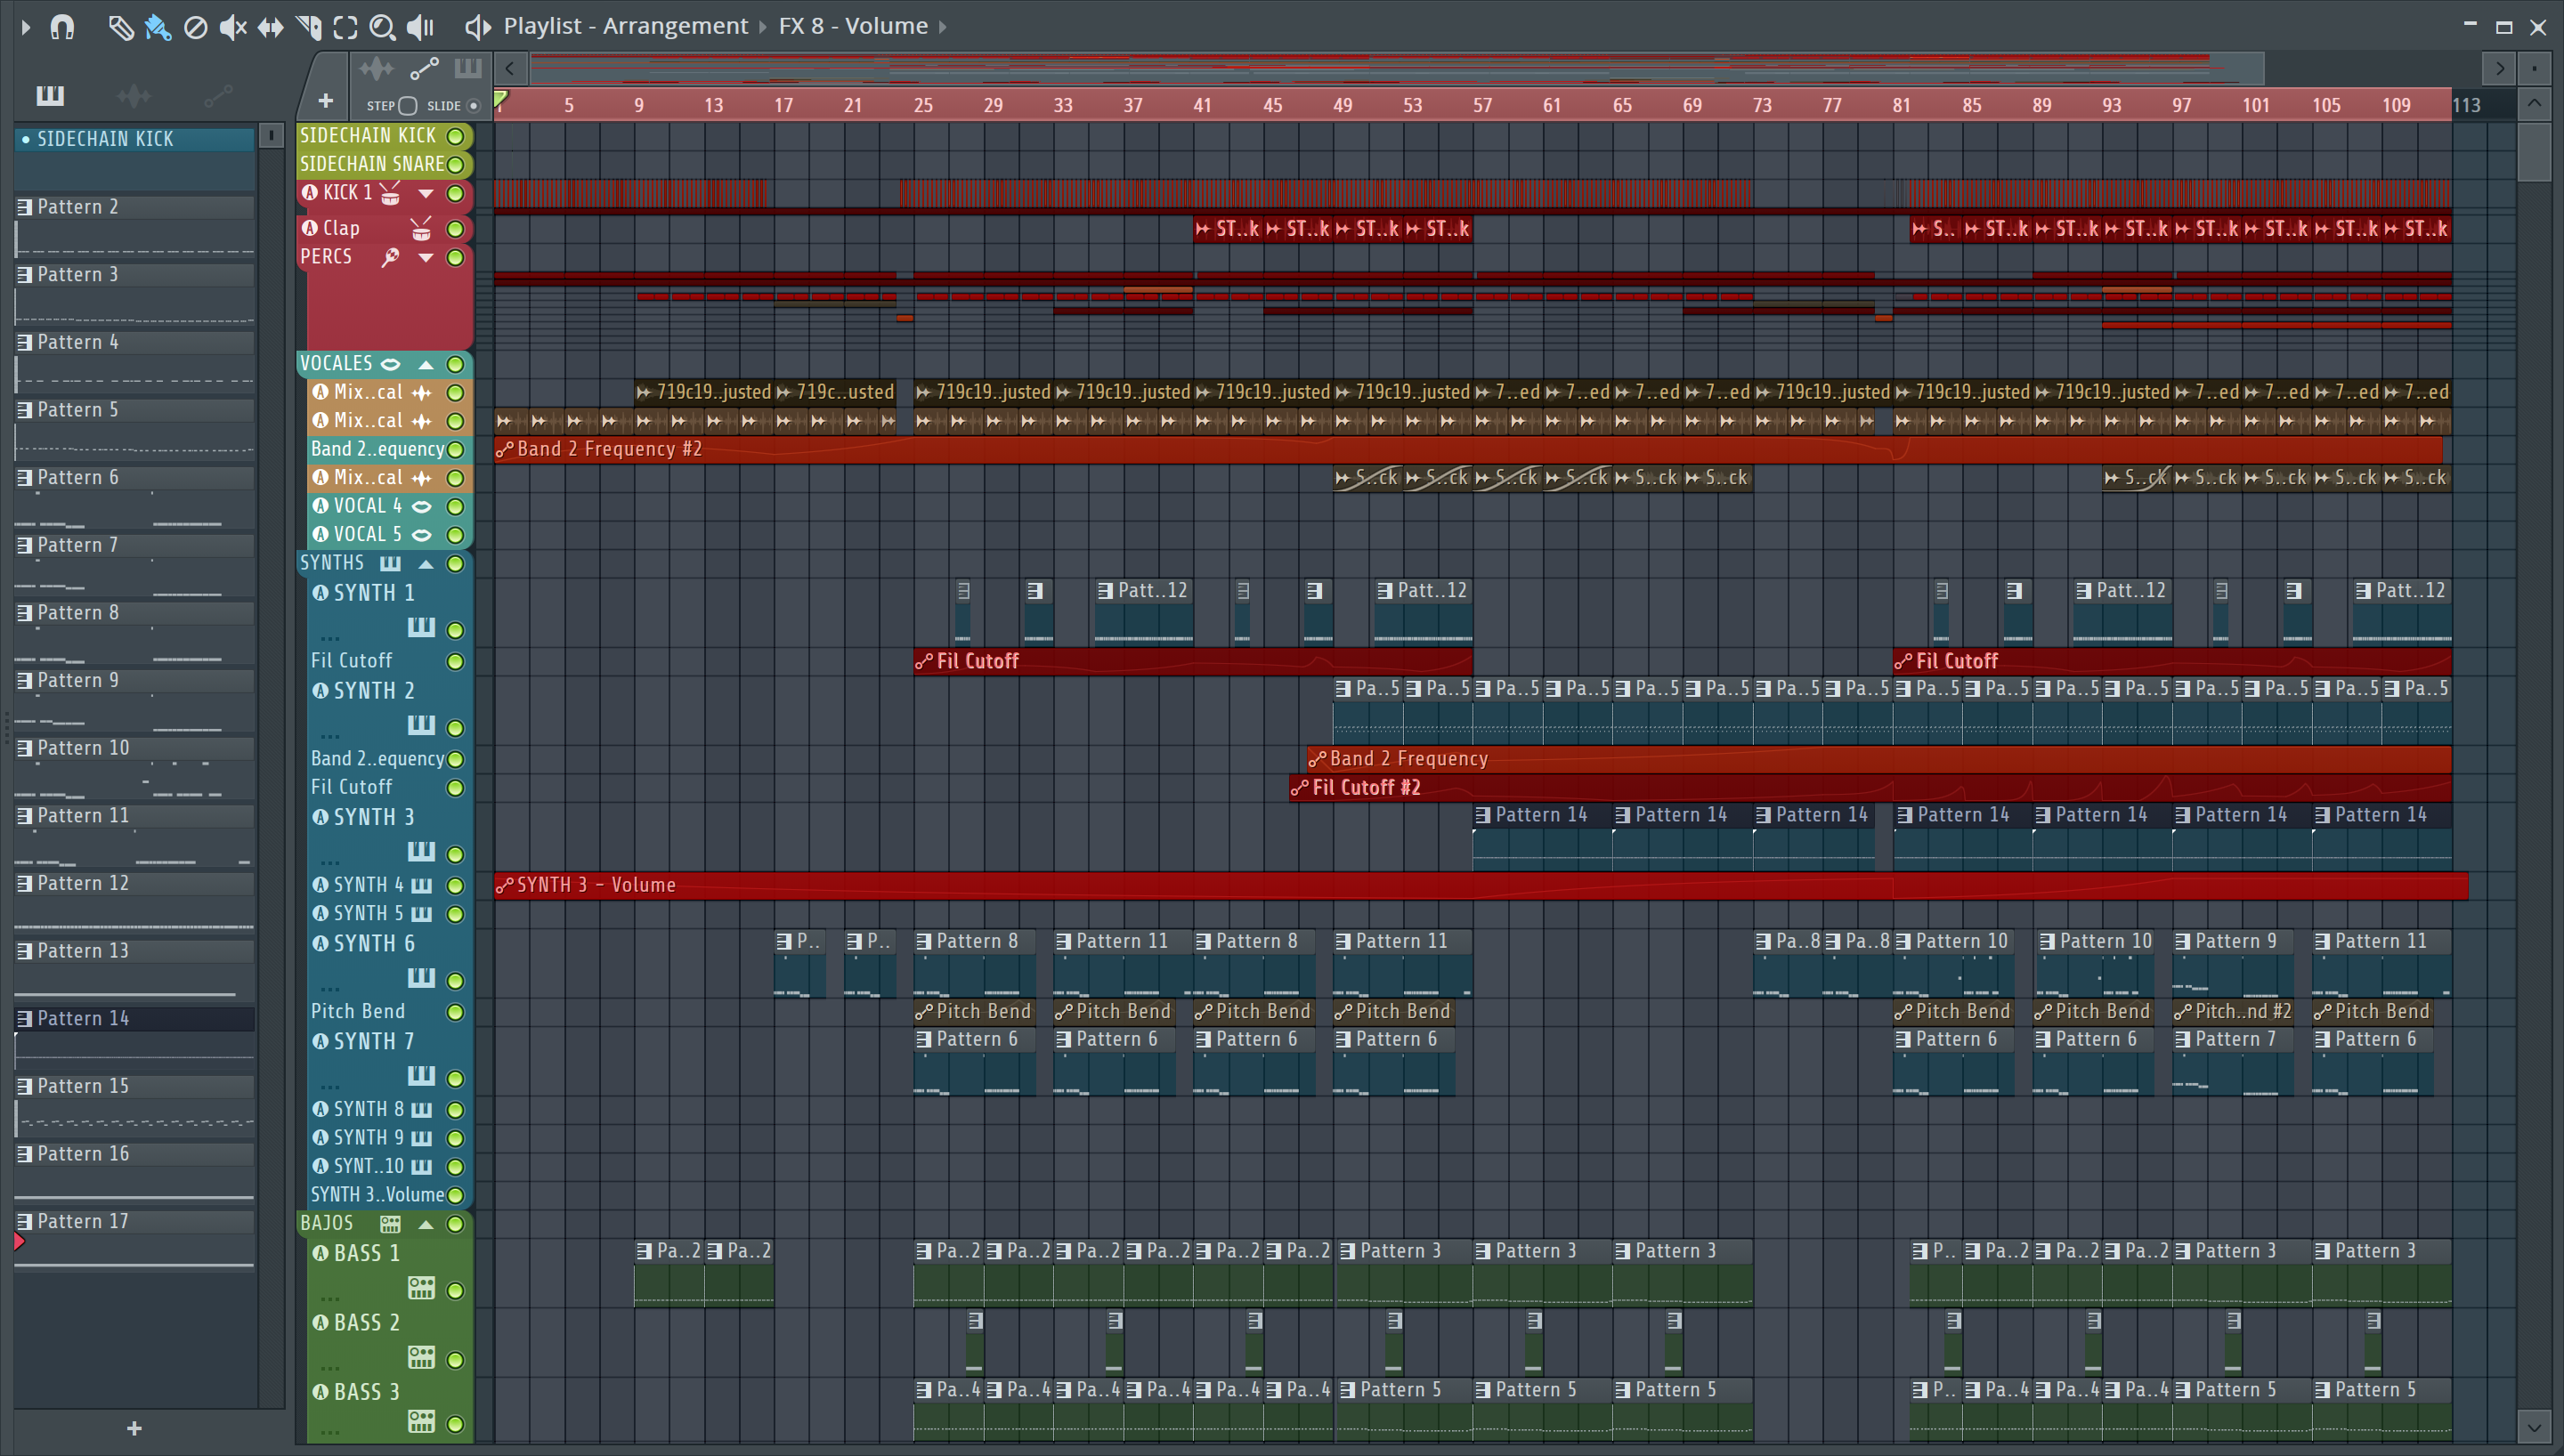The image size is (2564, 1456).
Task: Open arrow after Playlist - Arrangement
Action: click(x=762, y=26)
